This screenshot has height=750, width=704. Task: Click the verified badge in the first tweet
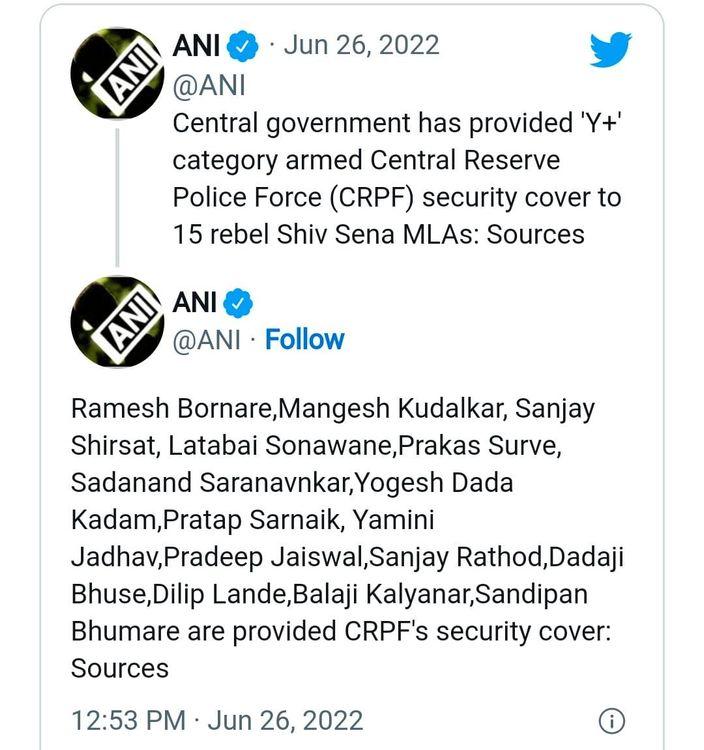coord(245,46)
